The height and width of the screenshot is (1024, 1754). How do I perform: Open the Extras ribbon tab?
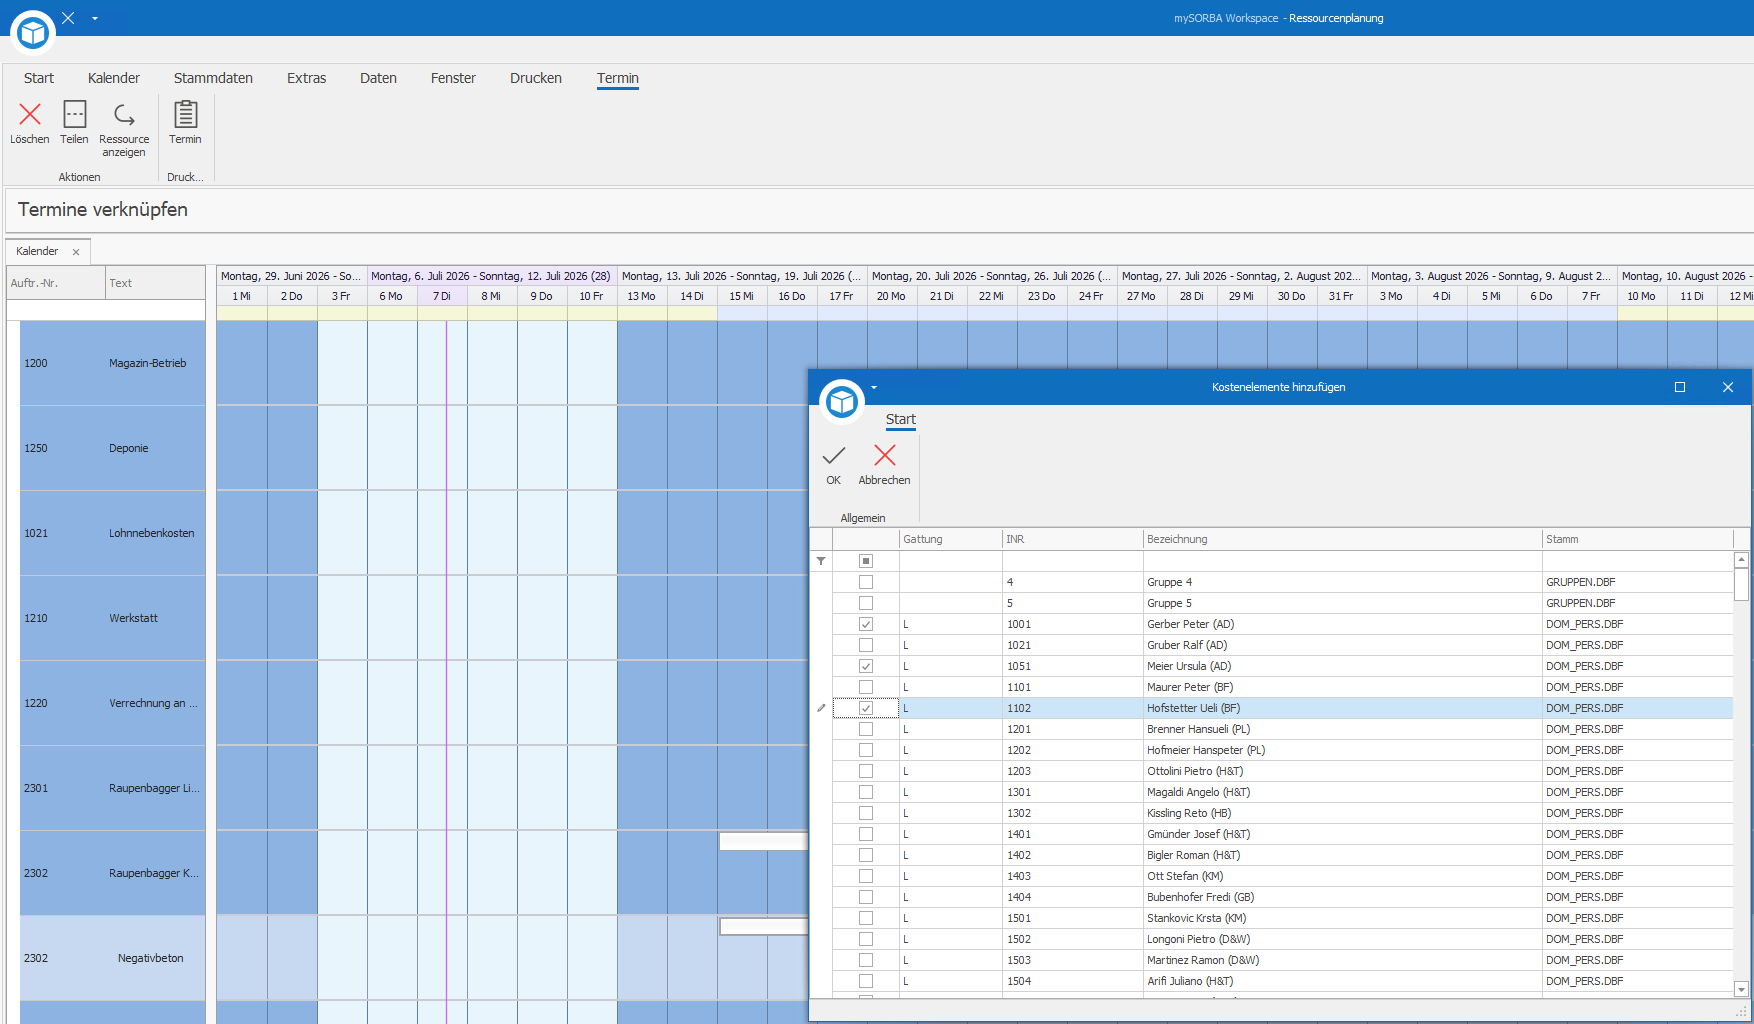coord(306,78)
